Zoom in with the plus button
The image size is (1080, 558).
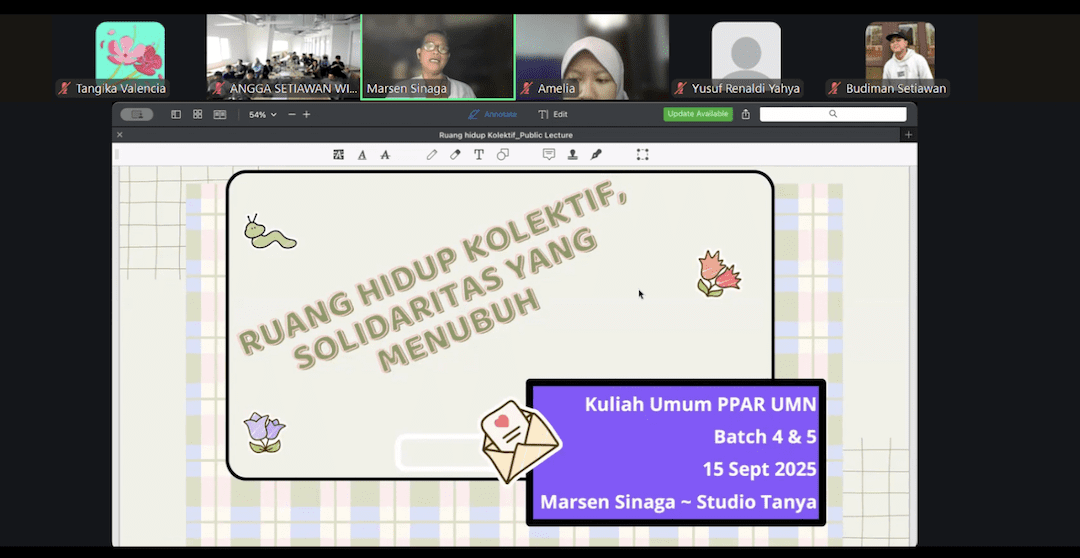coord(307,115)
